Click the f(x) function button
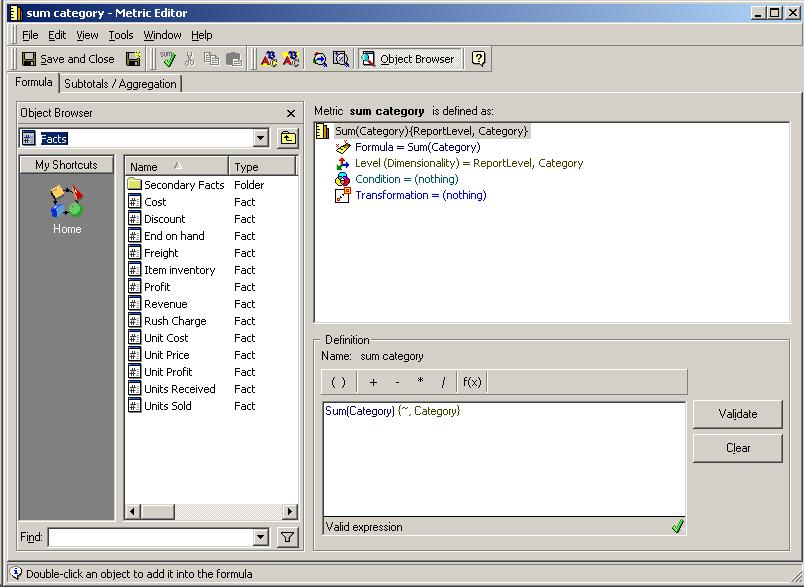 tap(471, 381)
